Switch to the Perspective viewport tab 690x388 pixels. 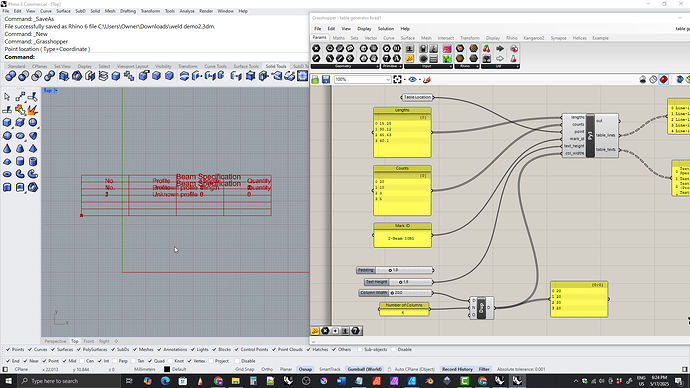(55, 341)
